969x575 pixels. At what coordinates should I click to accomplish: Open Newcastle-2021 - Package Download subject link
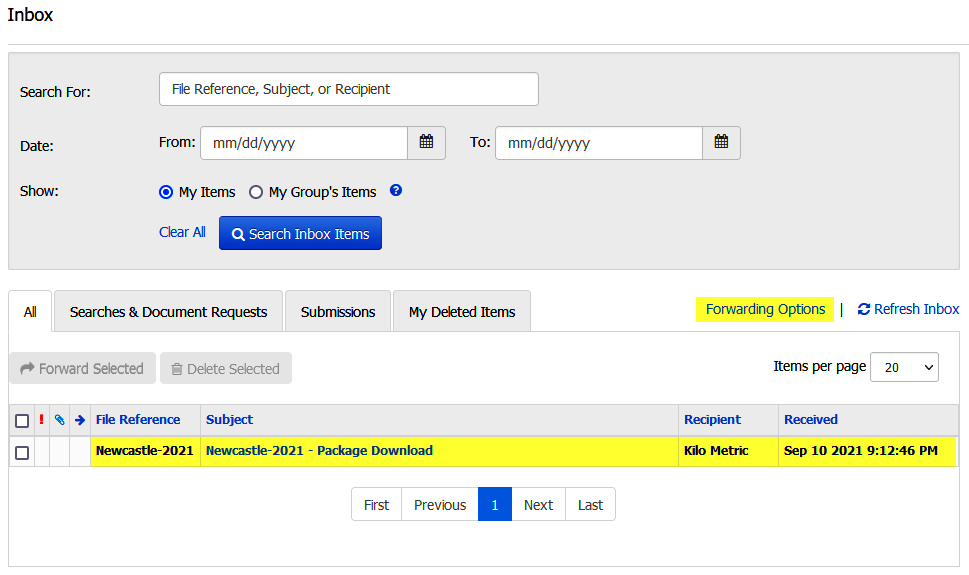[x=319, y=451]
